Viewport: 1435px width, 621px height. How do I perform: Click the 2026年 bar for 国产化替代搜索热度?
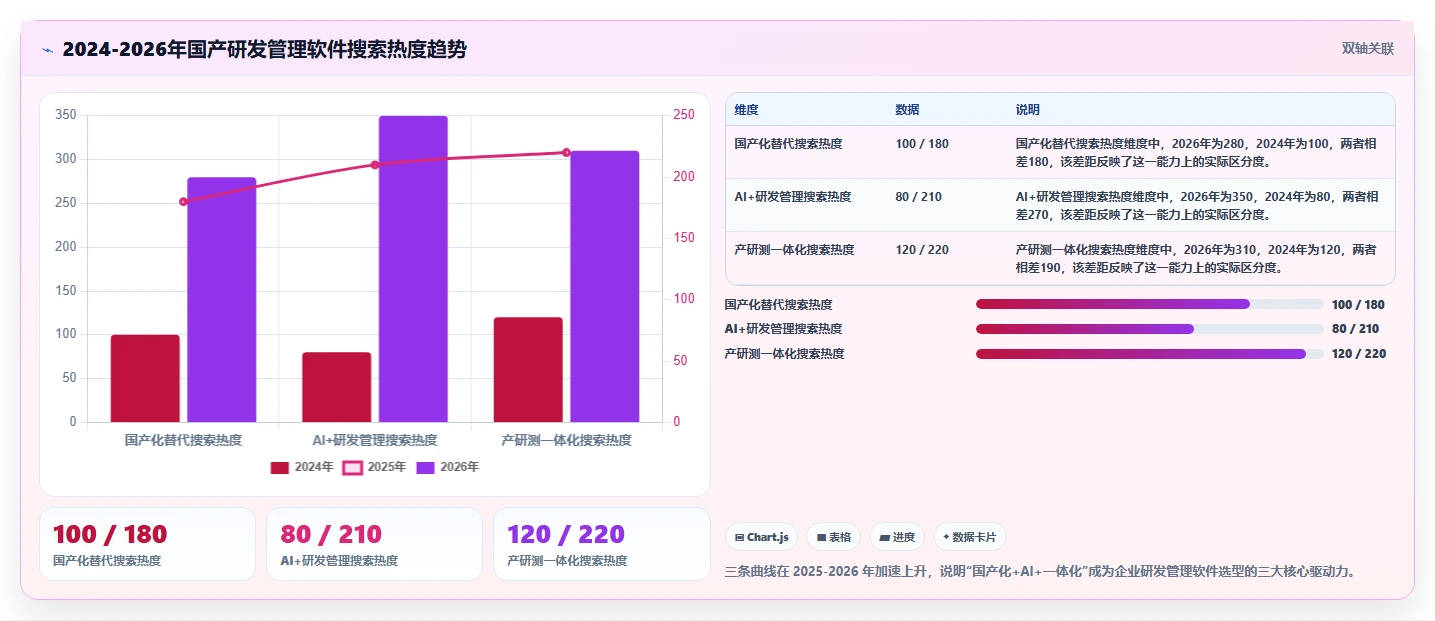[222, 300]
